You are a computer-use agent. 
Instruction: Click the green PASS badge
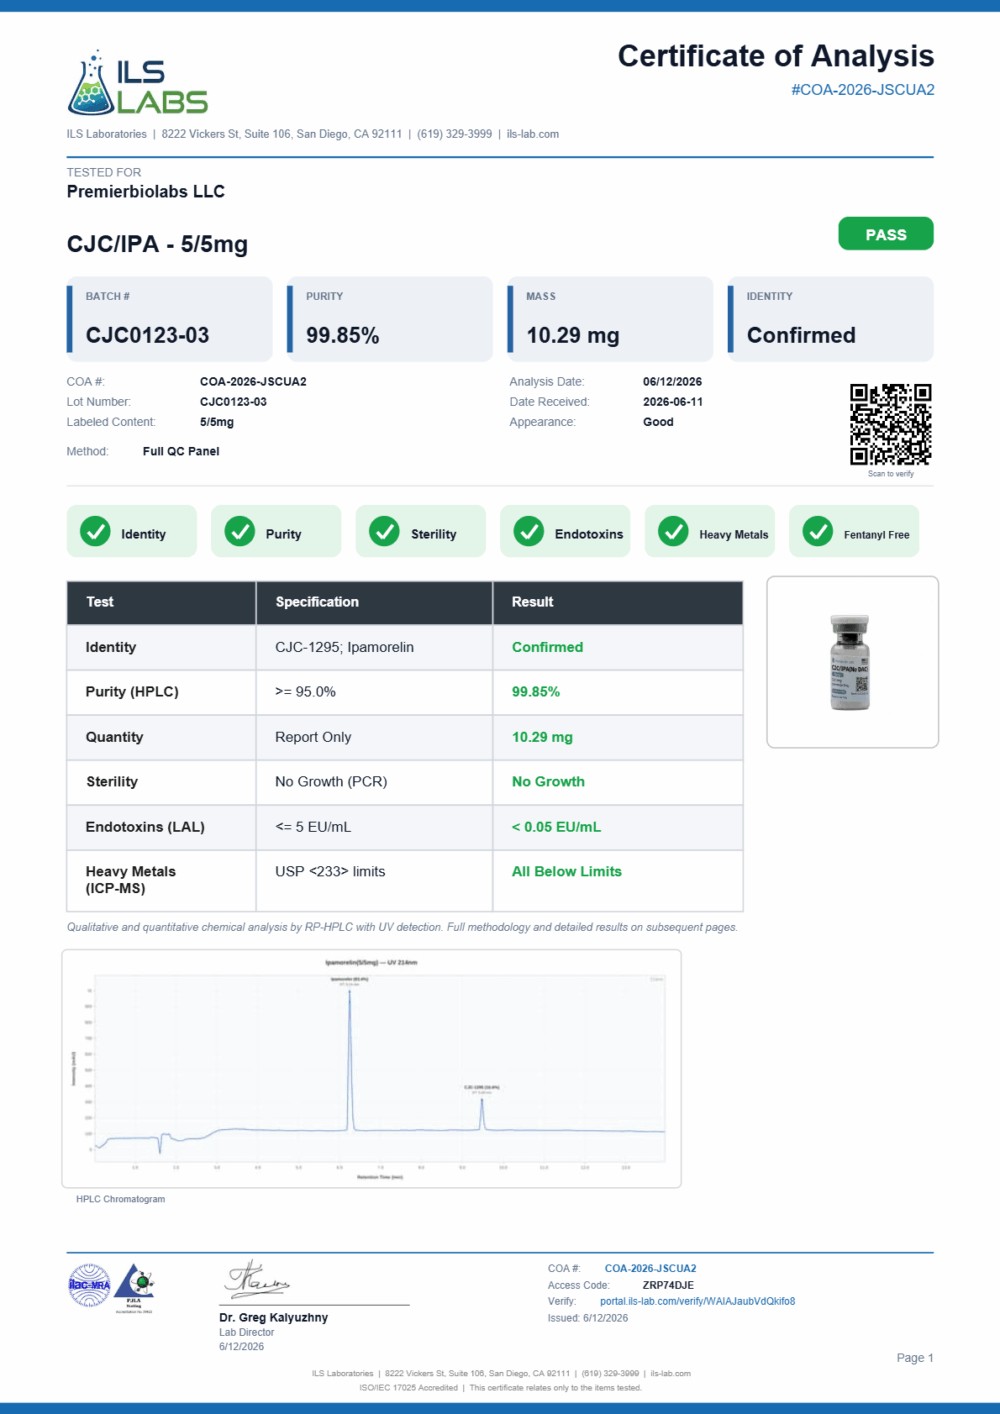[x=886, y=234]
